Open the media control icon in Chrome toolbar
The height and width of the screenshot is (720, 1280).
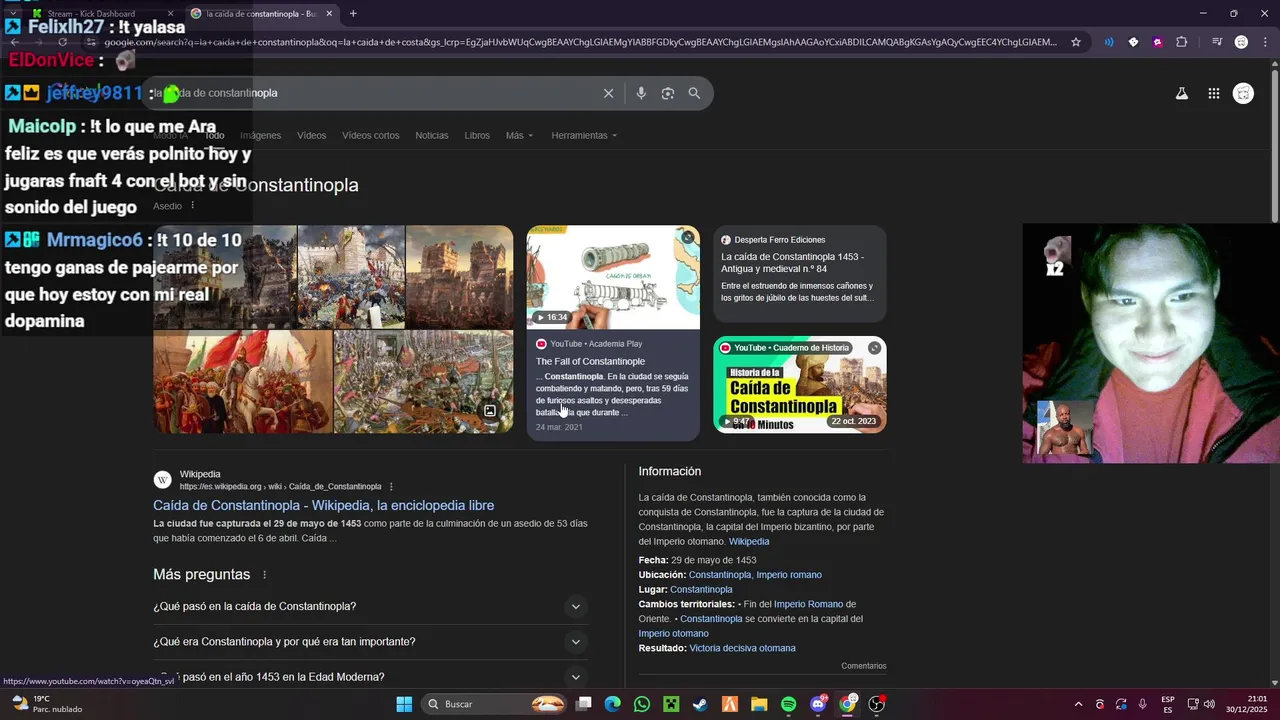tap(1217, 42)
